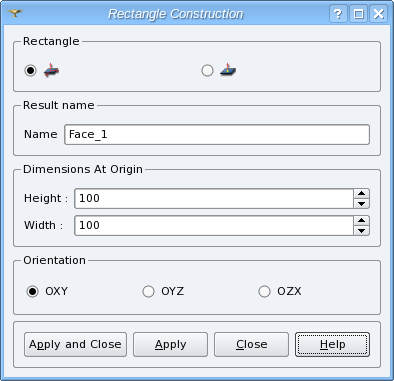
Task: Click the rectangle-on-object construction icon
Action: [x=228, y=70]
